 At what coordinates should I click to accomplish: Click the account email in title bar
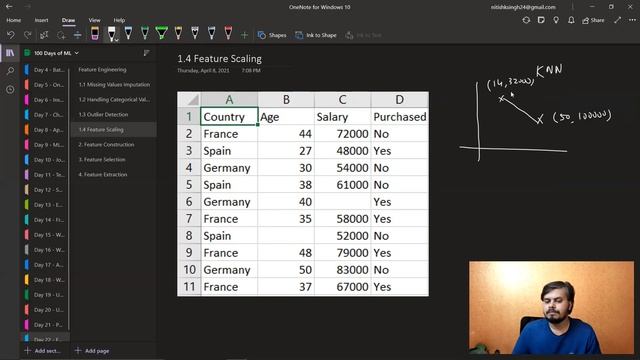coord(523,7)
